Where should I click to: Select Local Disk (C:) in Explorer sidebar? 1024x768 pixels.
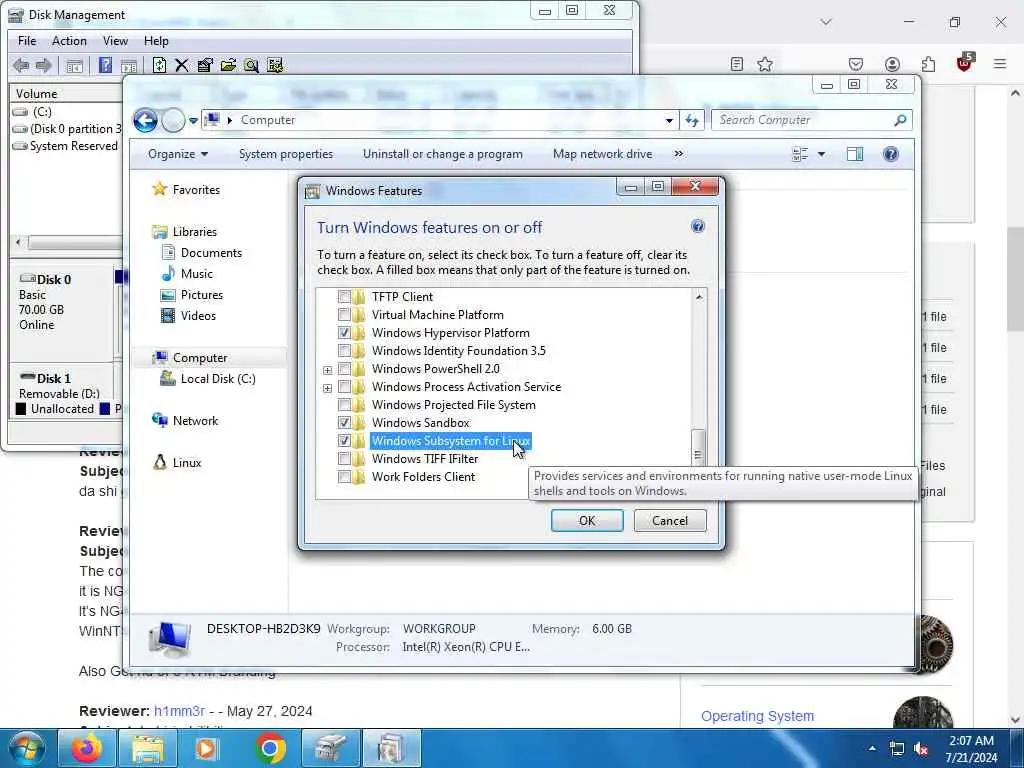pyautogui.click(x=217, y=379)
